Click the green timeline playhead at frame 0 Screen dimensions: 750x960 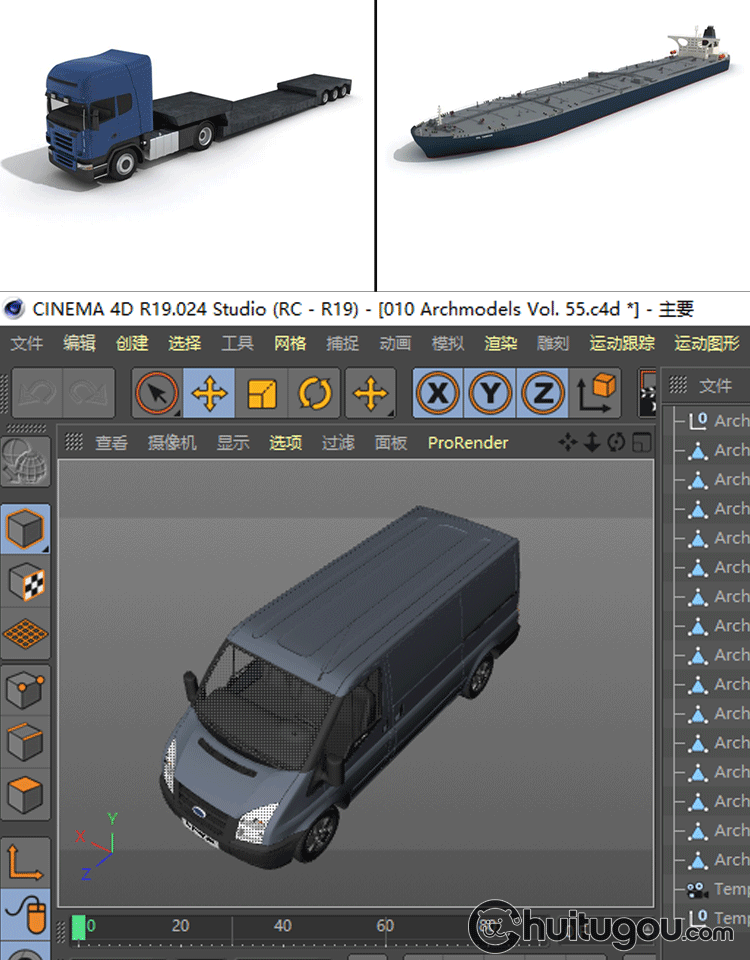click(79, 927)
